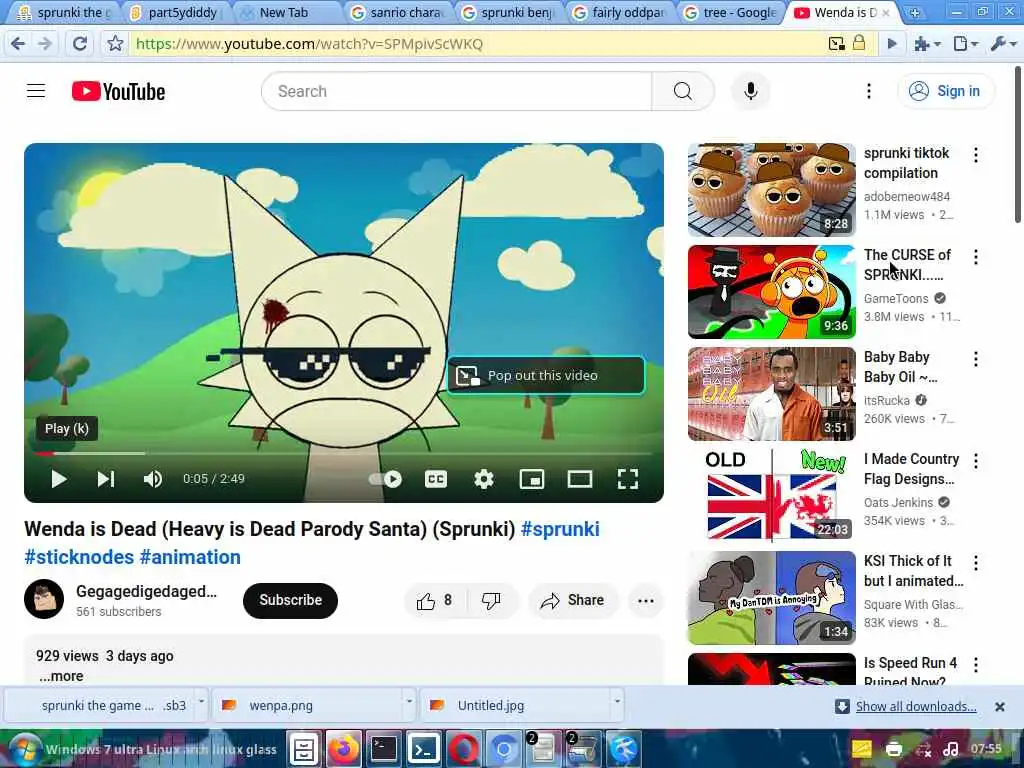Switch to the sprunki the g... tab

tap(64, 12)
